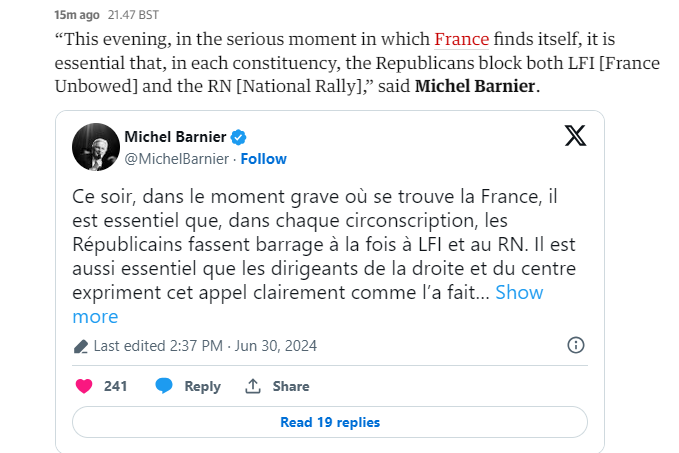Follow Michel Barnier on X

click(264, 159)
